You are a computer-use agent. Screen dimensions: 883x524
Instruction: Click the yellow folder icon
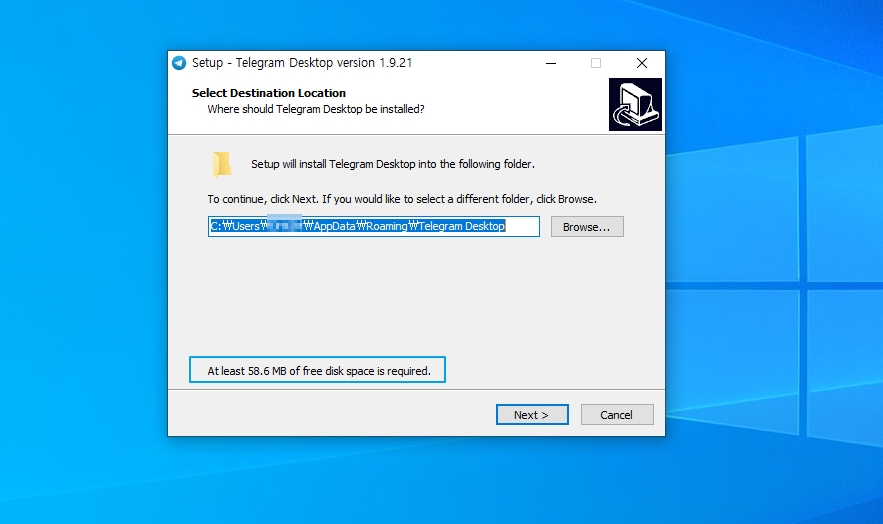[222, 164]
